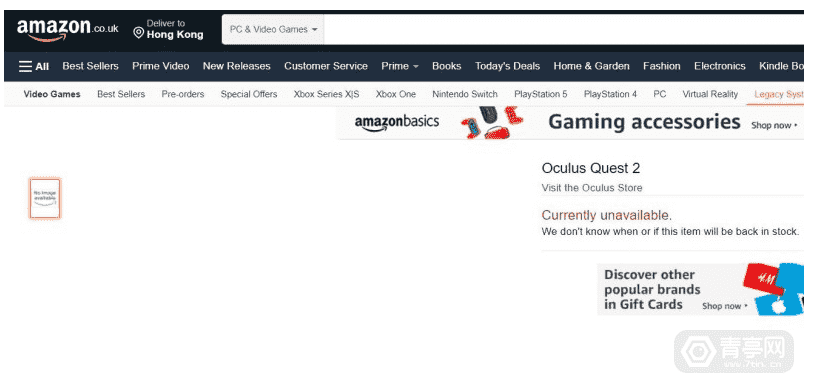Open Home & Garden department
This screenshot has width=818, height=385.
pyautogui.click(x=591, y=66)
